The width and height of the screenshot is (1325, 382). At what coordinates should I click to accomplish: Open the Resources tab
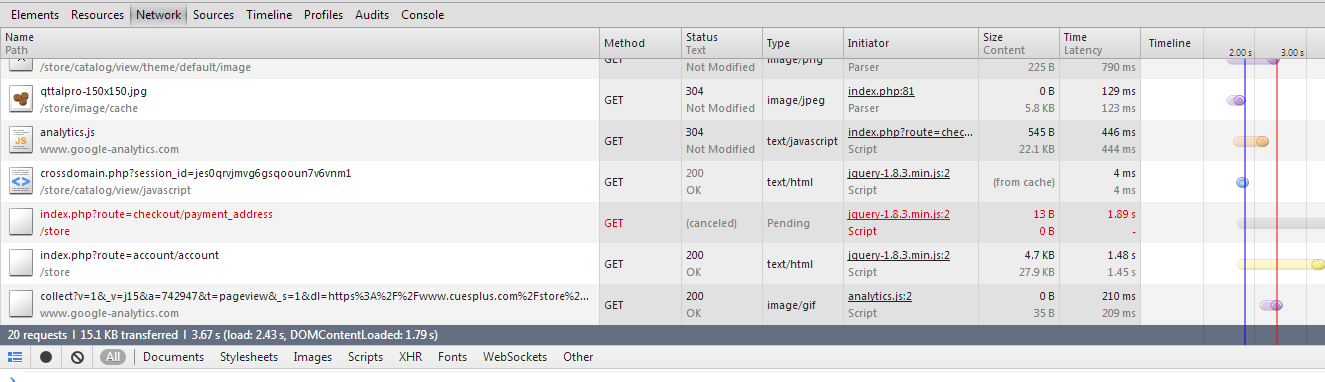pyautogui.click(x=98, y=15)
